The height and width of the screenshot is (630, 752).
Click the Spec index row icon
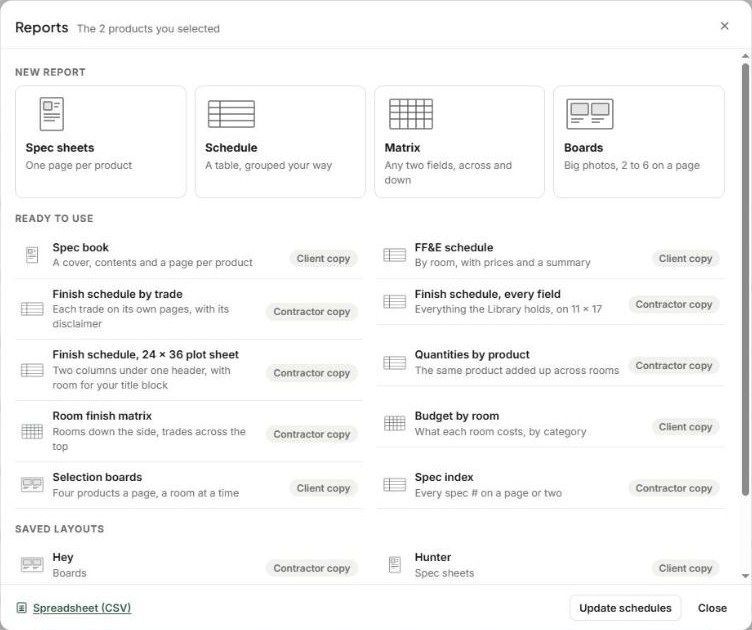tap(394, 485)
